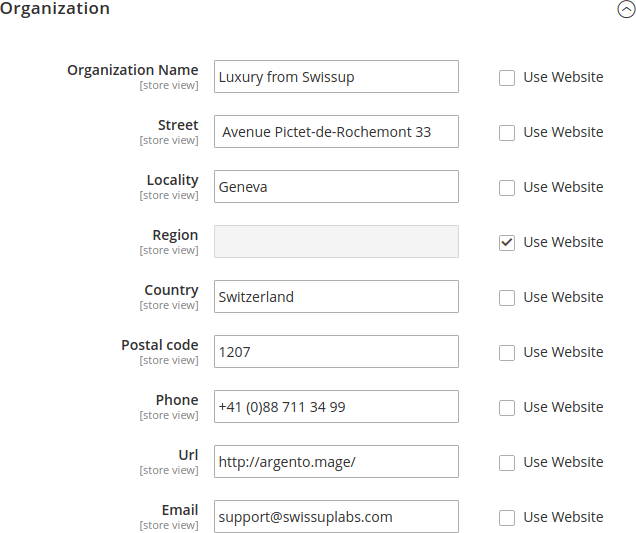636x533 pixels.
Task: Check Use Website for Postal code
Action: coord(507,352)
